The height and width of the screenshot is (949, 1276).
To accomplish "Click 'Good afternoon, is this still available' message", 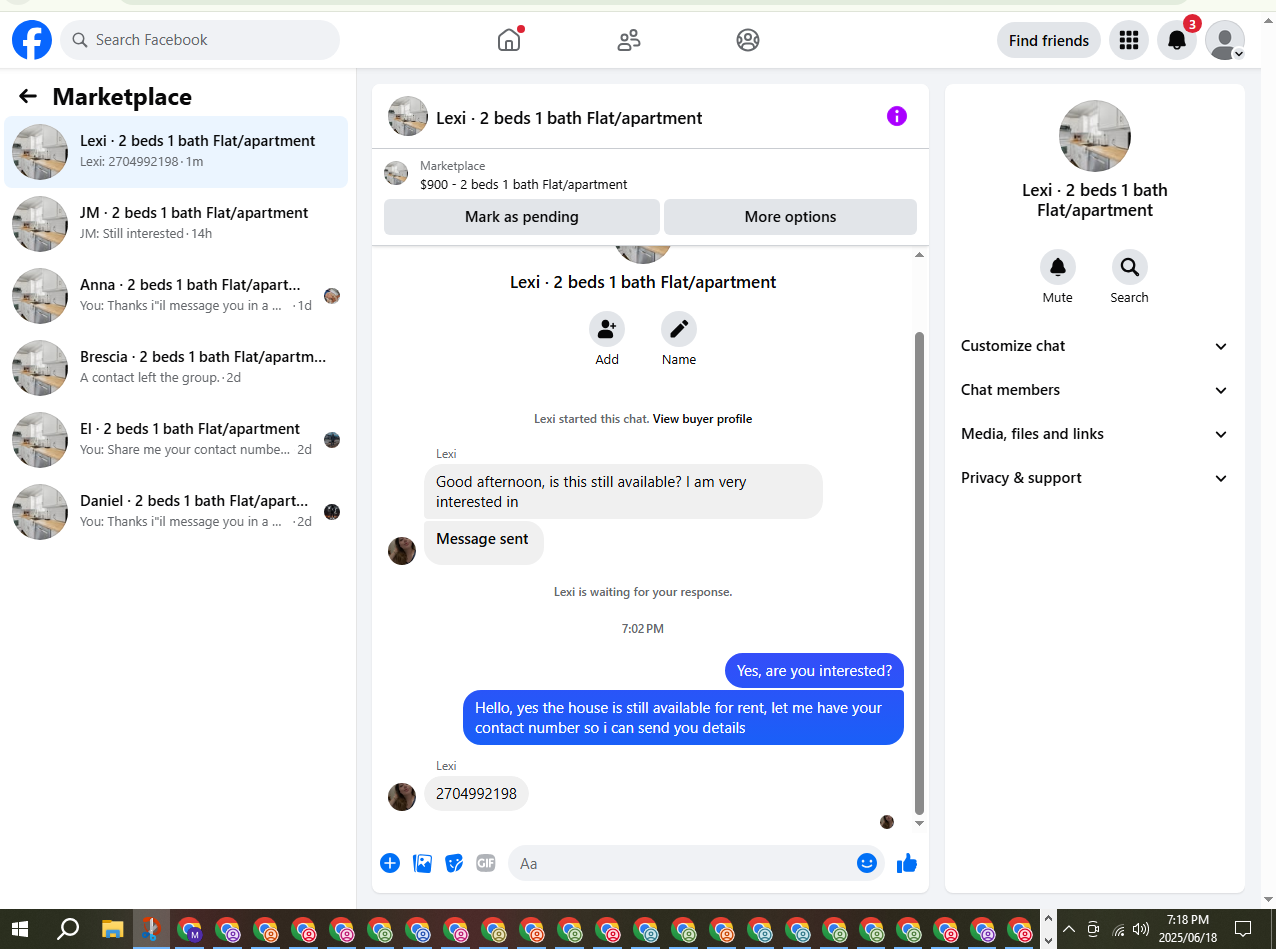I will [x=623, y=491].
